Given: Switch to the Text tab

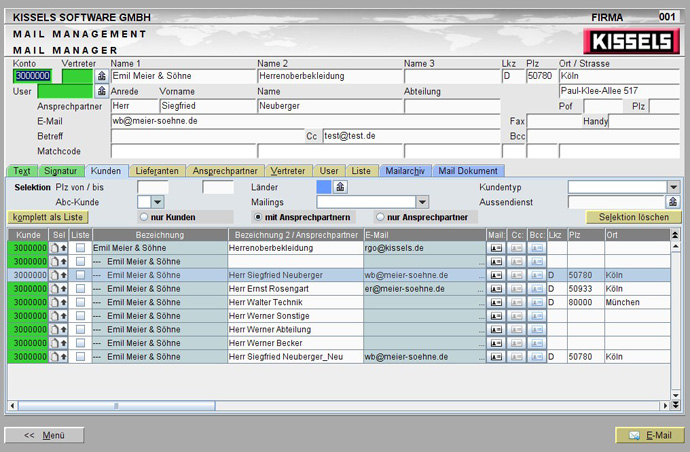Looking at the screenshot, I should [x=22, y=171].
